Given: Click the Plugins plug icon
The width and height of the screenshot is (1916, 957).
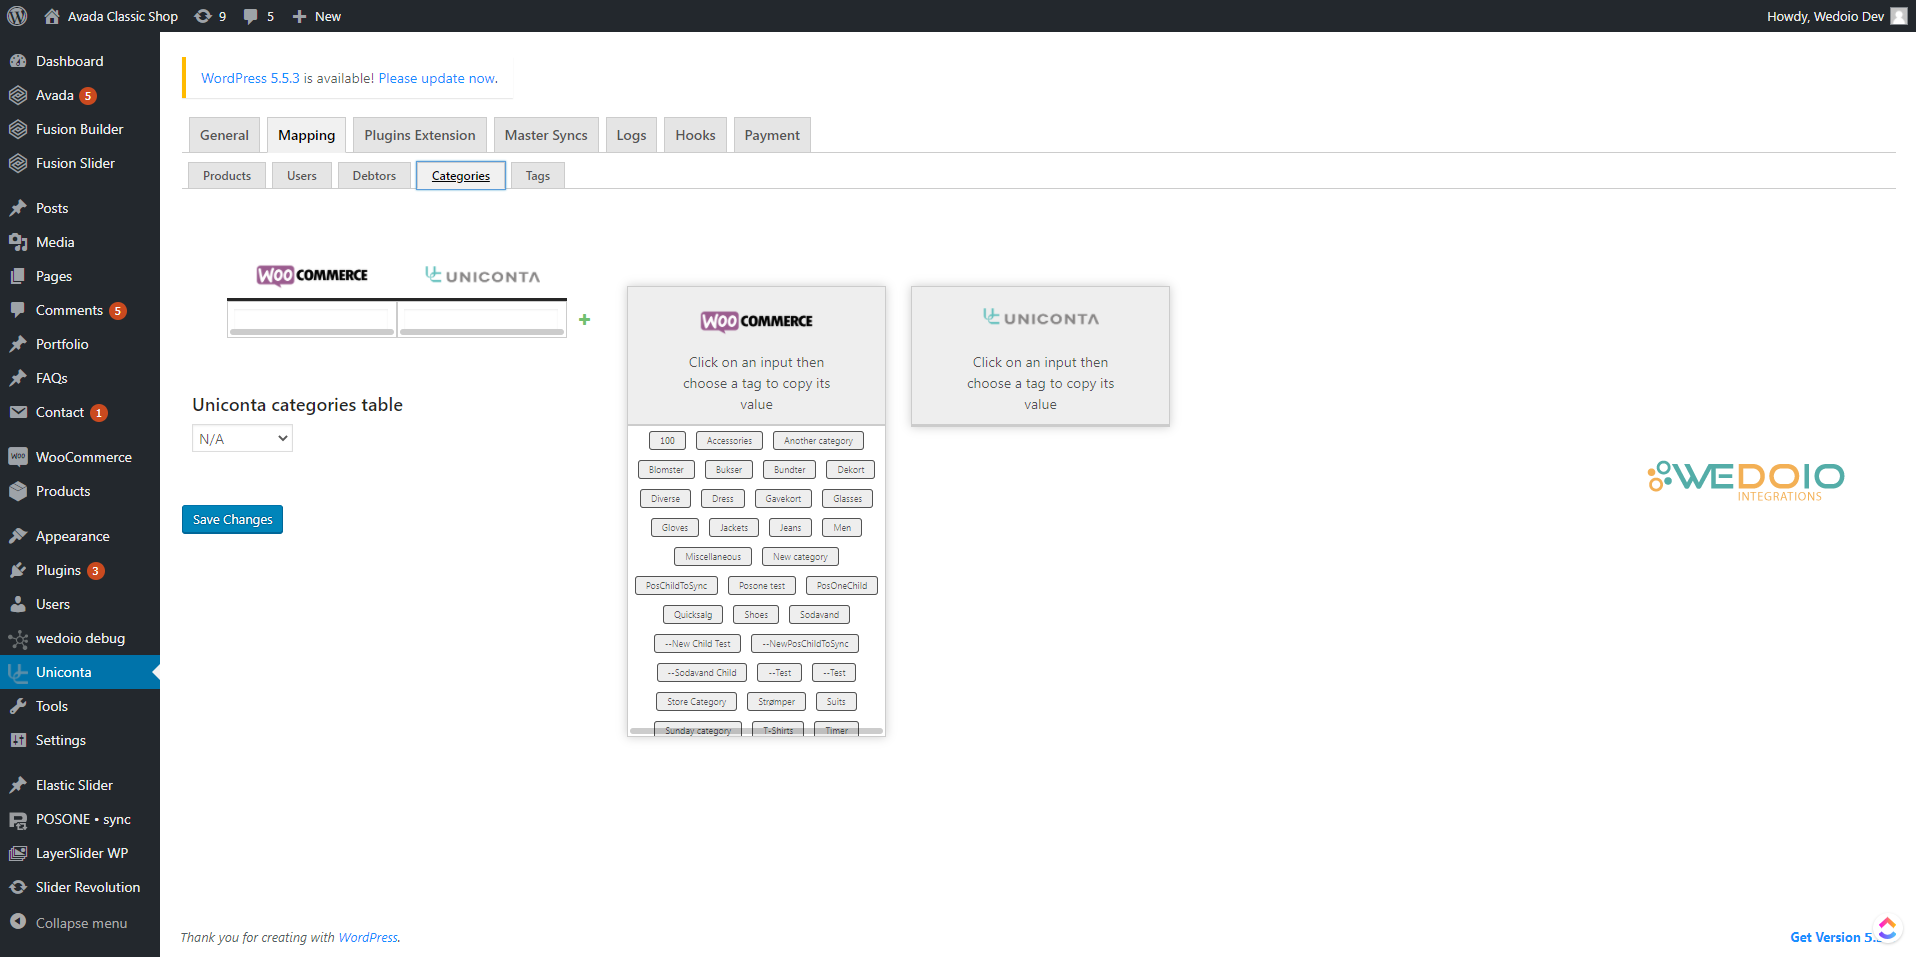Looking at the screenshot, I should tap(18, 570).
